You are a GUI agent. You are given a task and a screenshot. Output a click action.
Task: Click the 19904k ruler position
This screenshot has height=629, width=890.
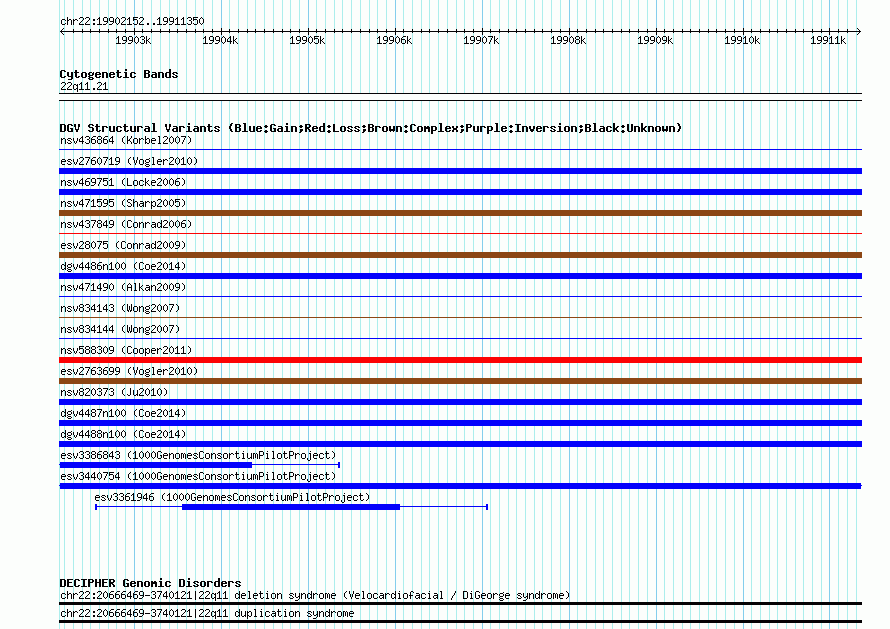[220, 40]
